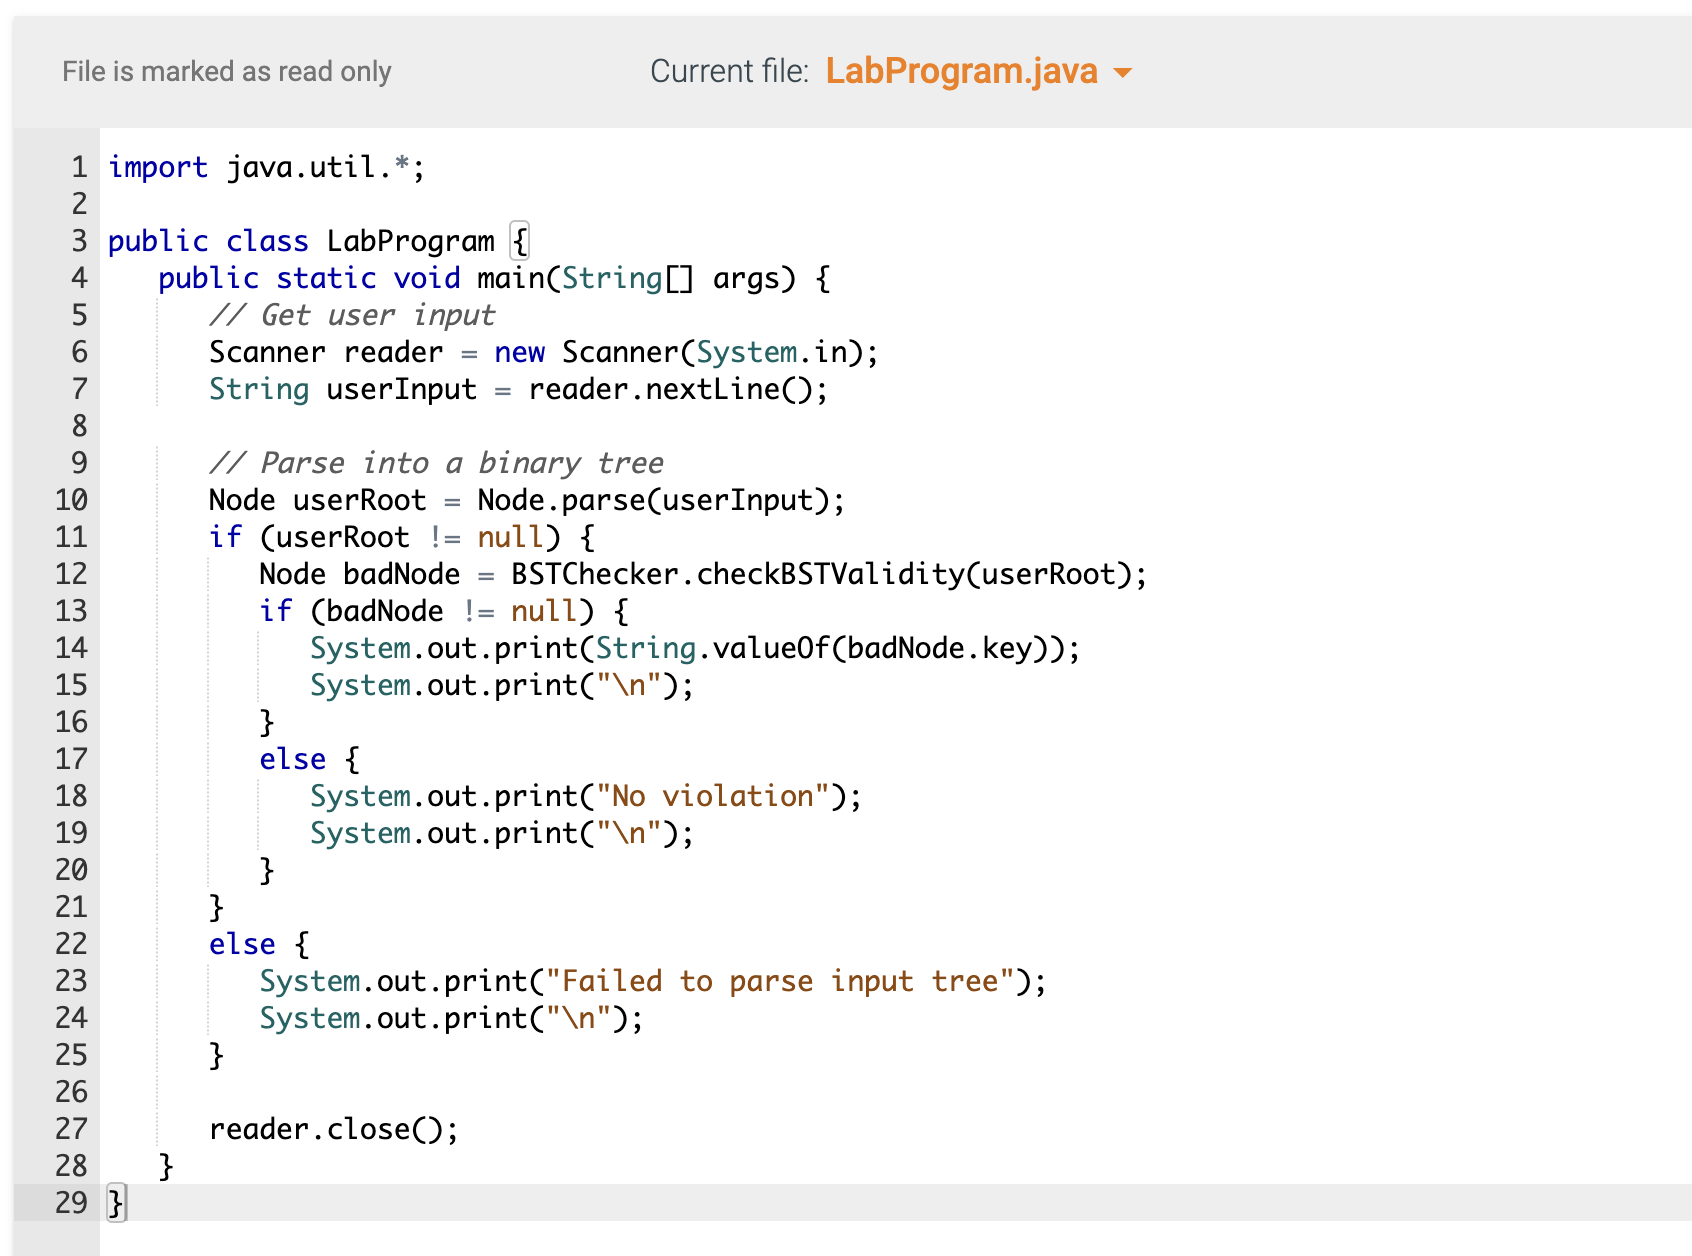Click the reader.close statement
1692x1256 pixels.
point(333,1129)
